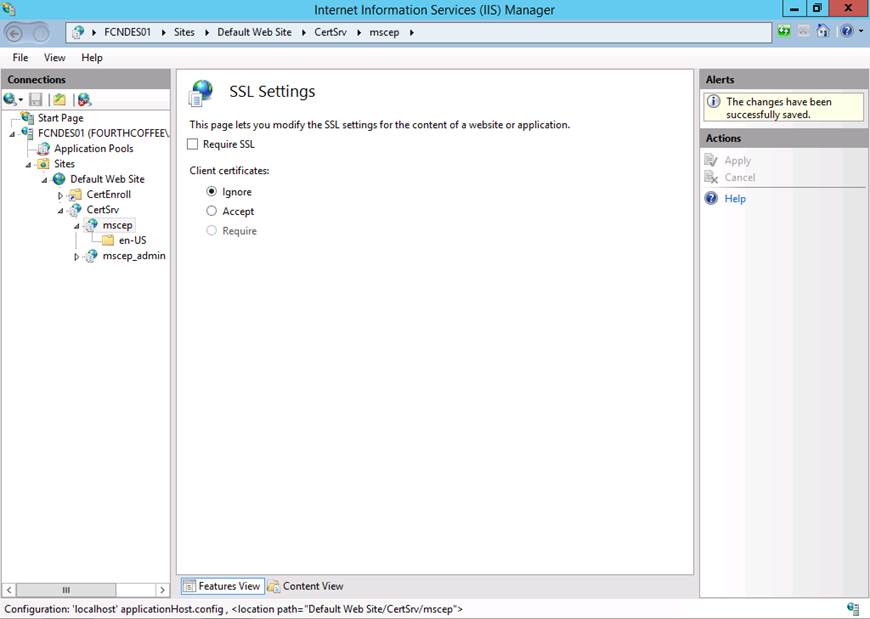Click the Up folder icon in Connections toolbar
The height and width of the screenshot is (619, 870).
60,99
